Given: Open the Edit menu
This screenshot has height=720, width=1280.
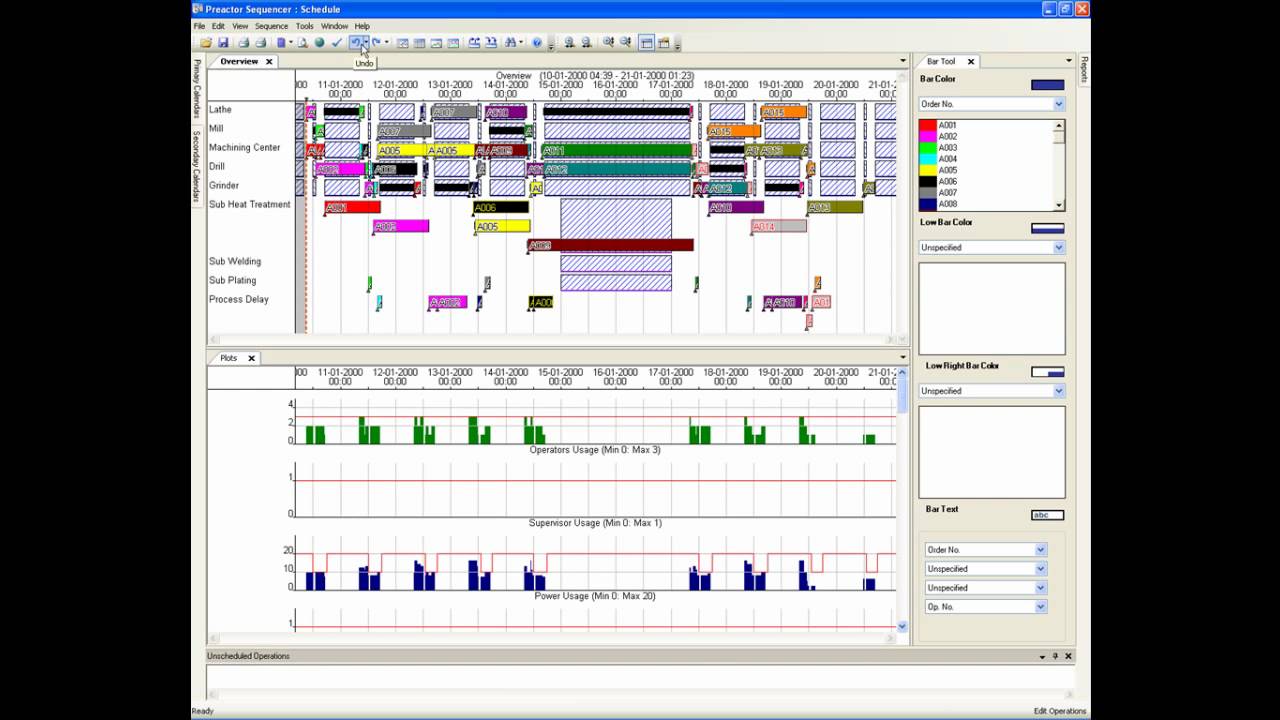Looking at the screenshot, I should coord(218,26).
